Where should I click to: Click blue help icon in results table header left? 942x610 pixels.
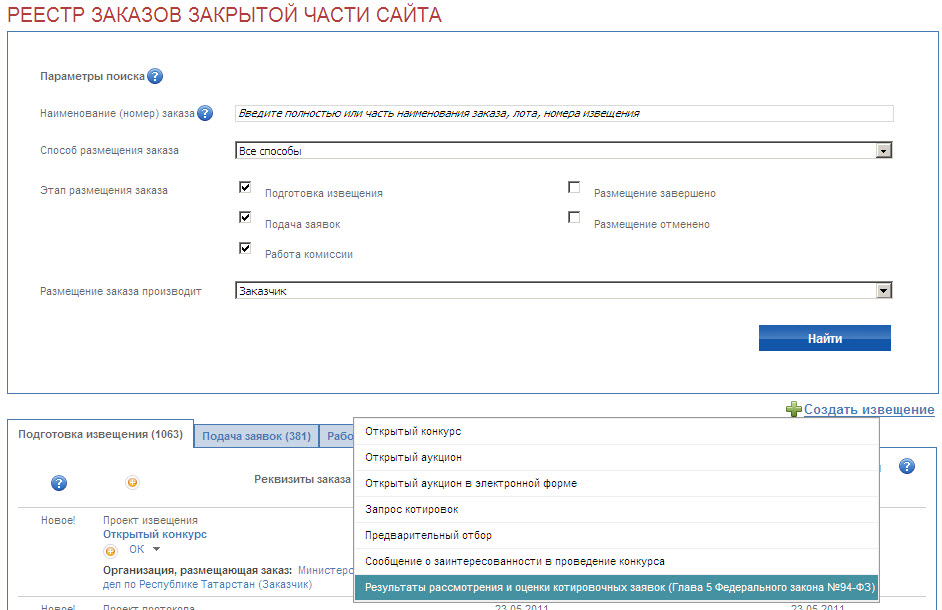[59, 483]
